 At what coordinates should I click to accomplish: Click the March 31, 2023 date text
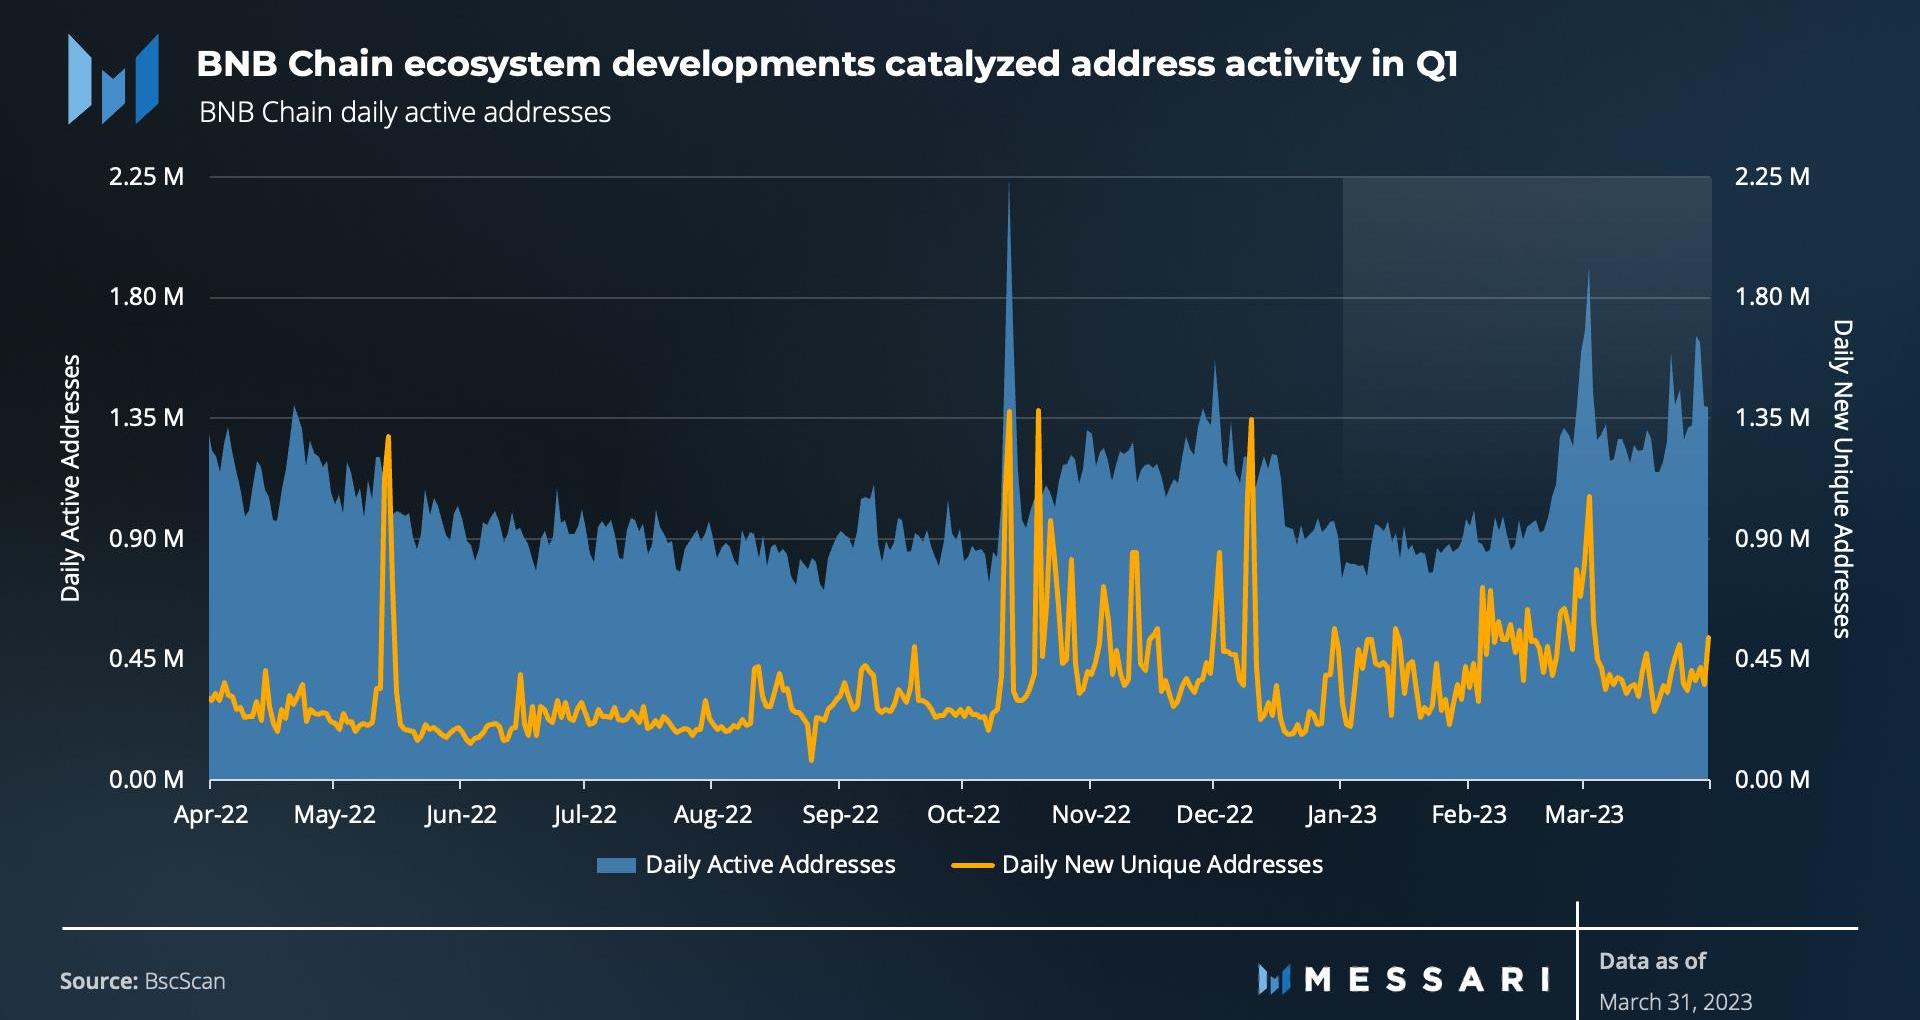click(x=1675, y=1001)
